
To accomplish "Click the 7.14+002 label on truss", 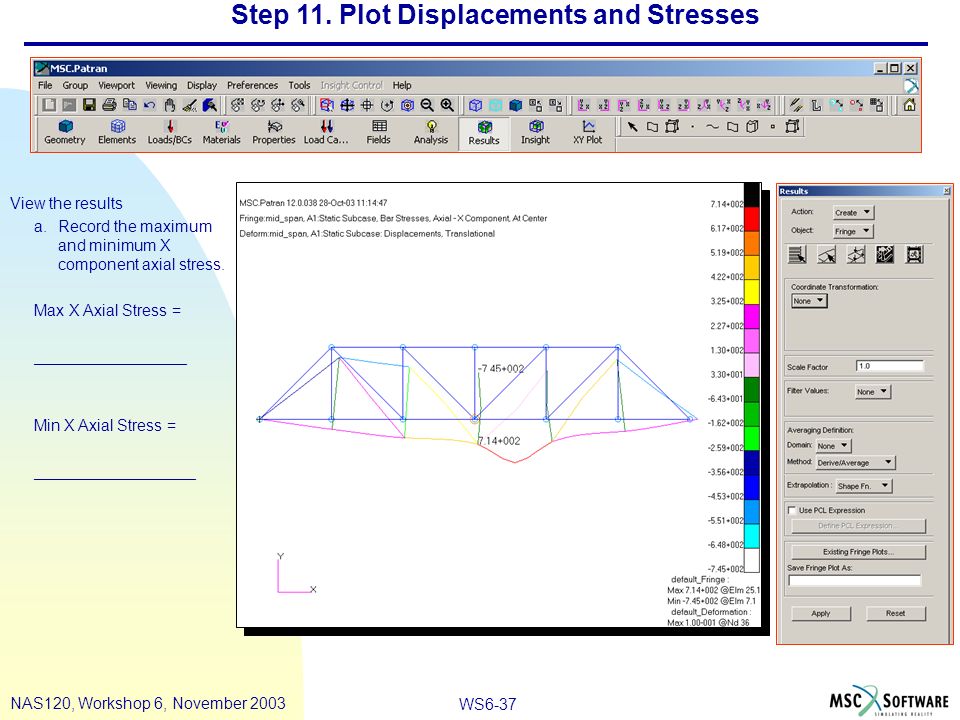I will (499, 441).
